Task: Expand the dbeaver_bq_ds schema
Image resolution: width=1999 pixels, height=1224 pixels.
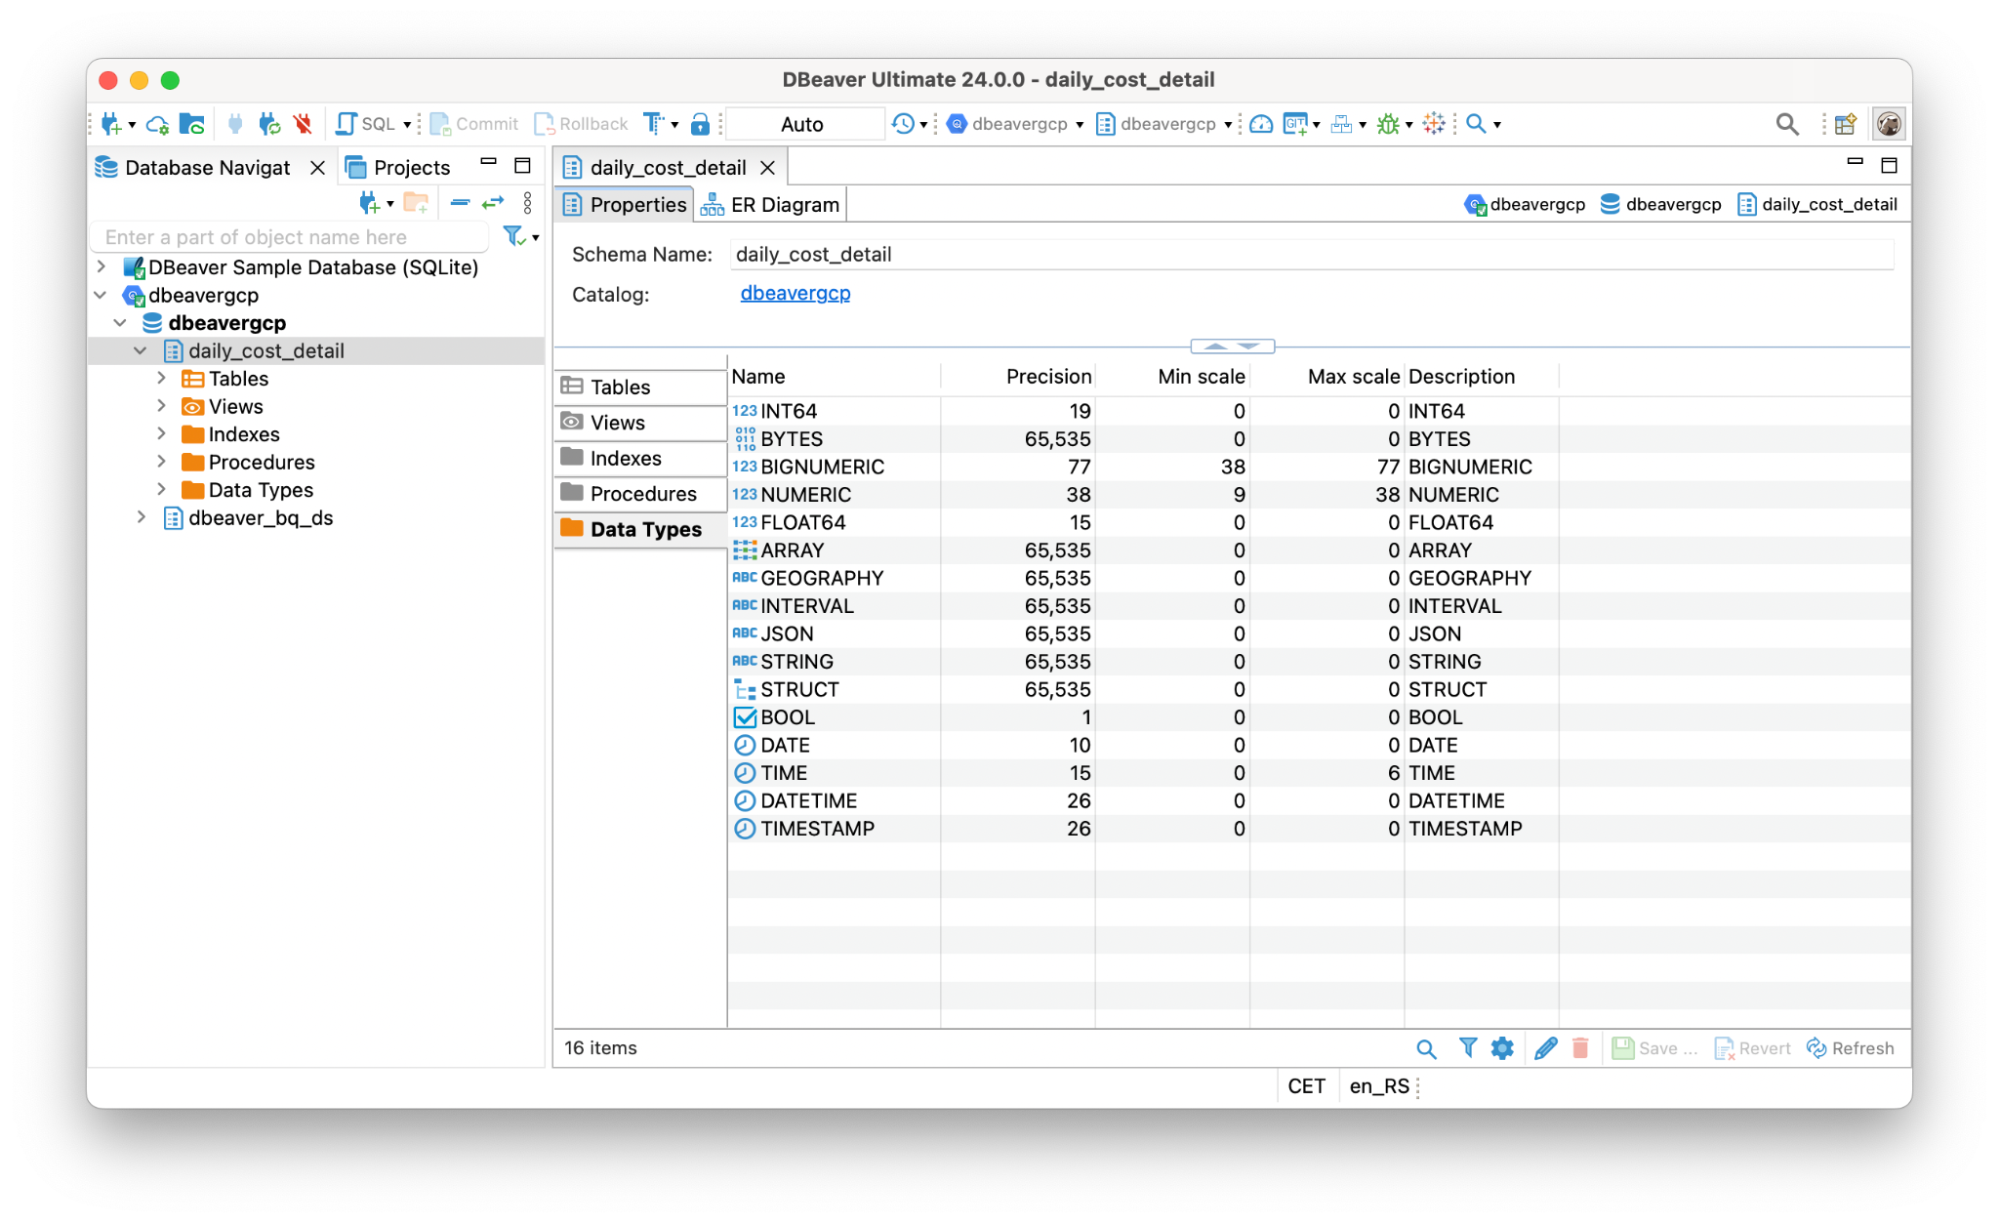Action: (141, 517)
